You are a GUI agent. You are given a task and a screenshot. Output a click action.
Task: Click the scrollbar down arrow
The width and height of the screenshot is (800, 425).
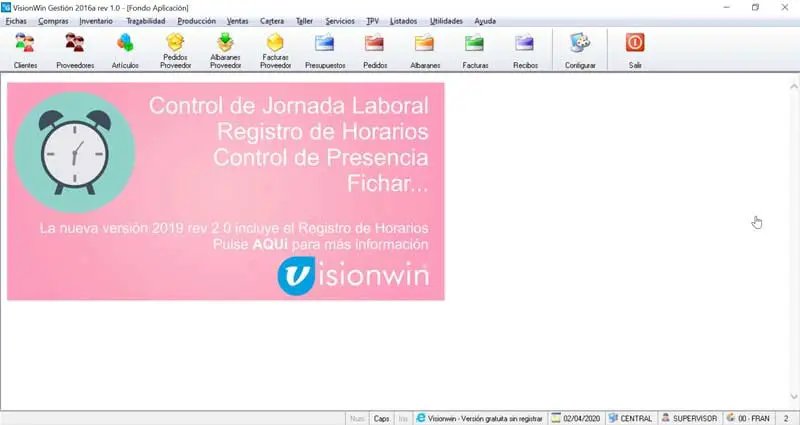click(x=793, y=396)
